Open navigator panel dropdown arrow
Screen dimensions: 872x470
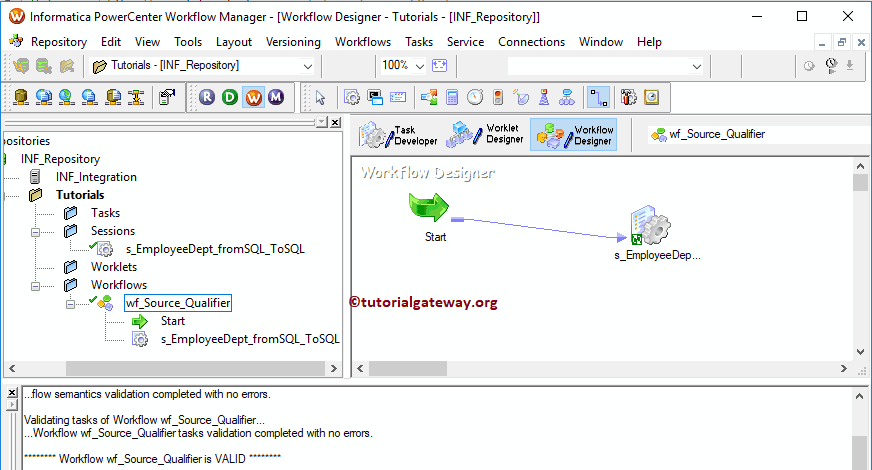(x=322, y=122)
